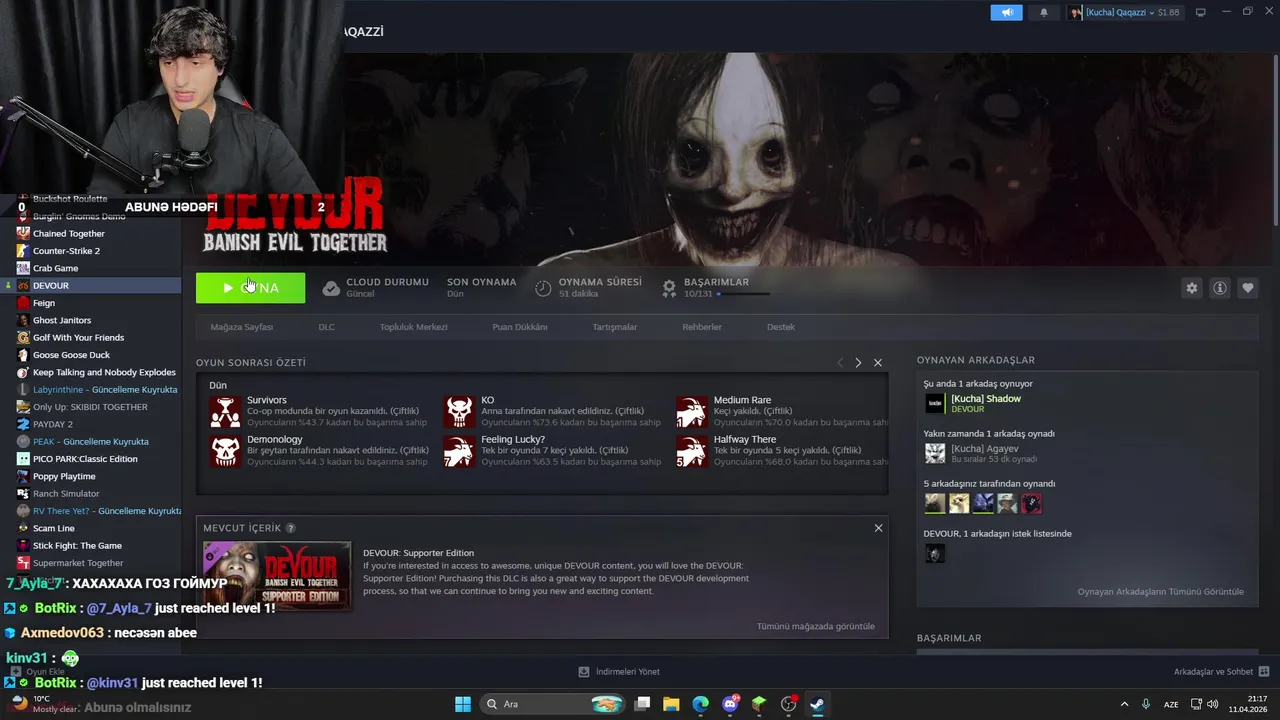Select PEAK in library list

90,442
